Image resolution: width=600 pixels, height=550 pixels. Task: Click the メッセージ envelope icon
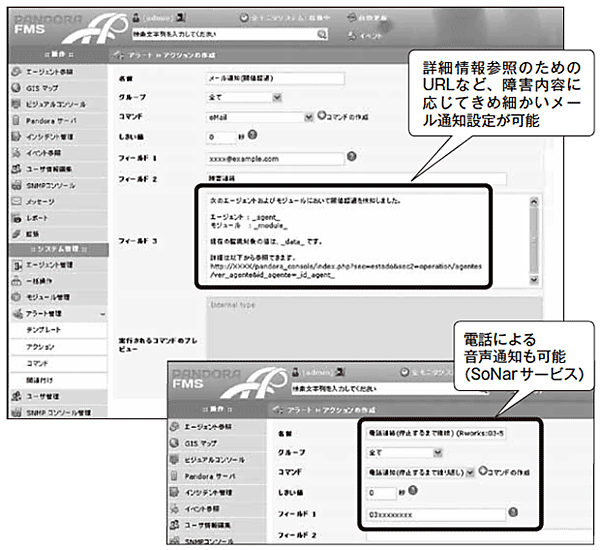click(x=16, y=201)
